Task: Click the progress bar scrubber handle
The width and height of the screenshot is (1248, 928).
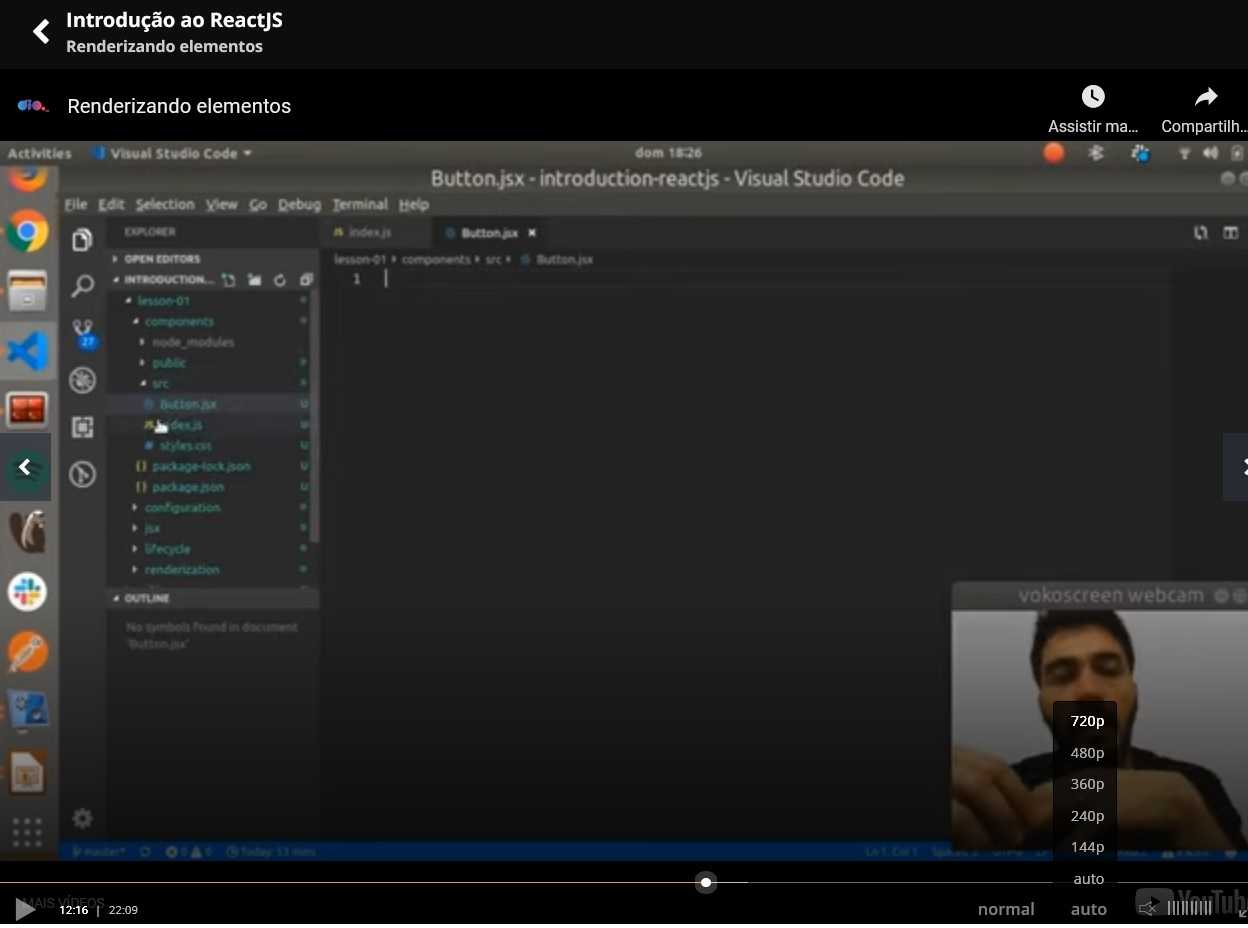Action: pos(706,882)
